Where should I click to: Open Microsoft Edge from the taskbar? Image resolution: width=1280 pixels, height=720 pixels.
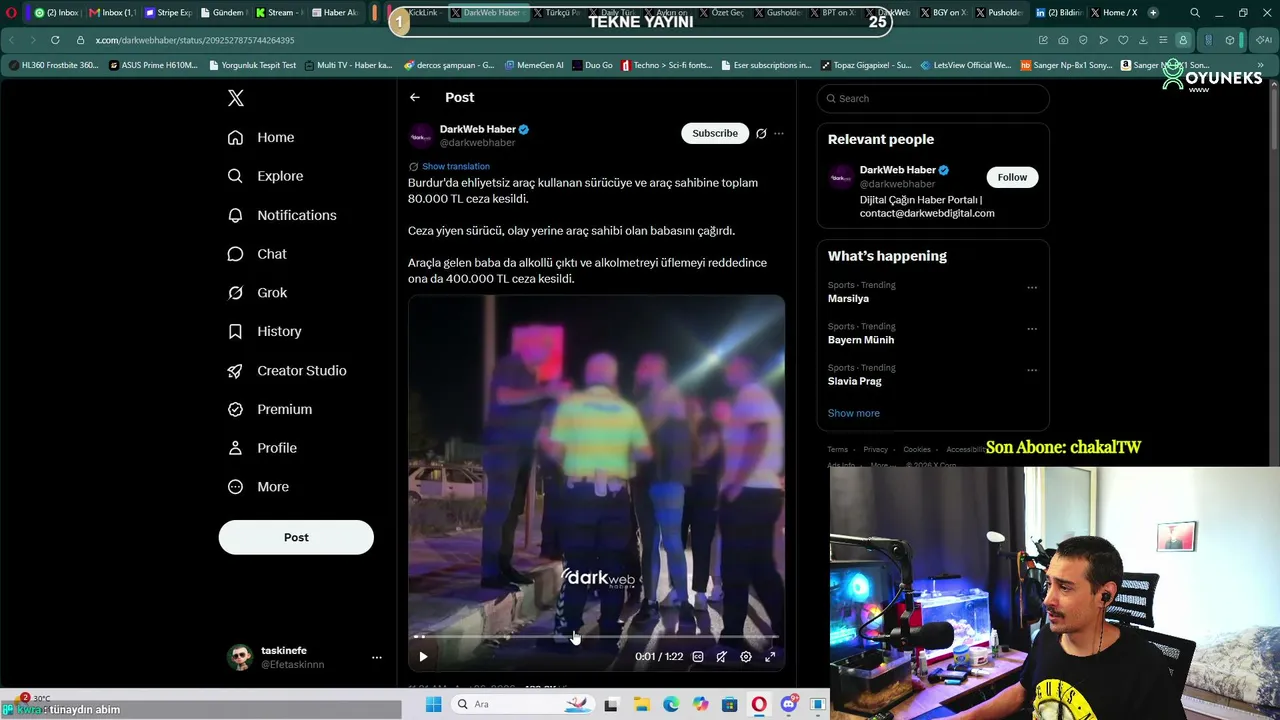(x=671, y=704)
